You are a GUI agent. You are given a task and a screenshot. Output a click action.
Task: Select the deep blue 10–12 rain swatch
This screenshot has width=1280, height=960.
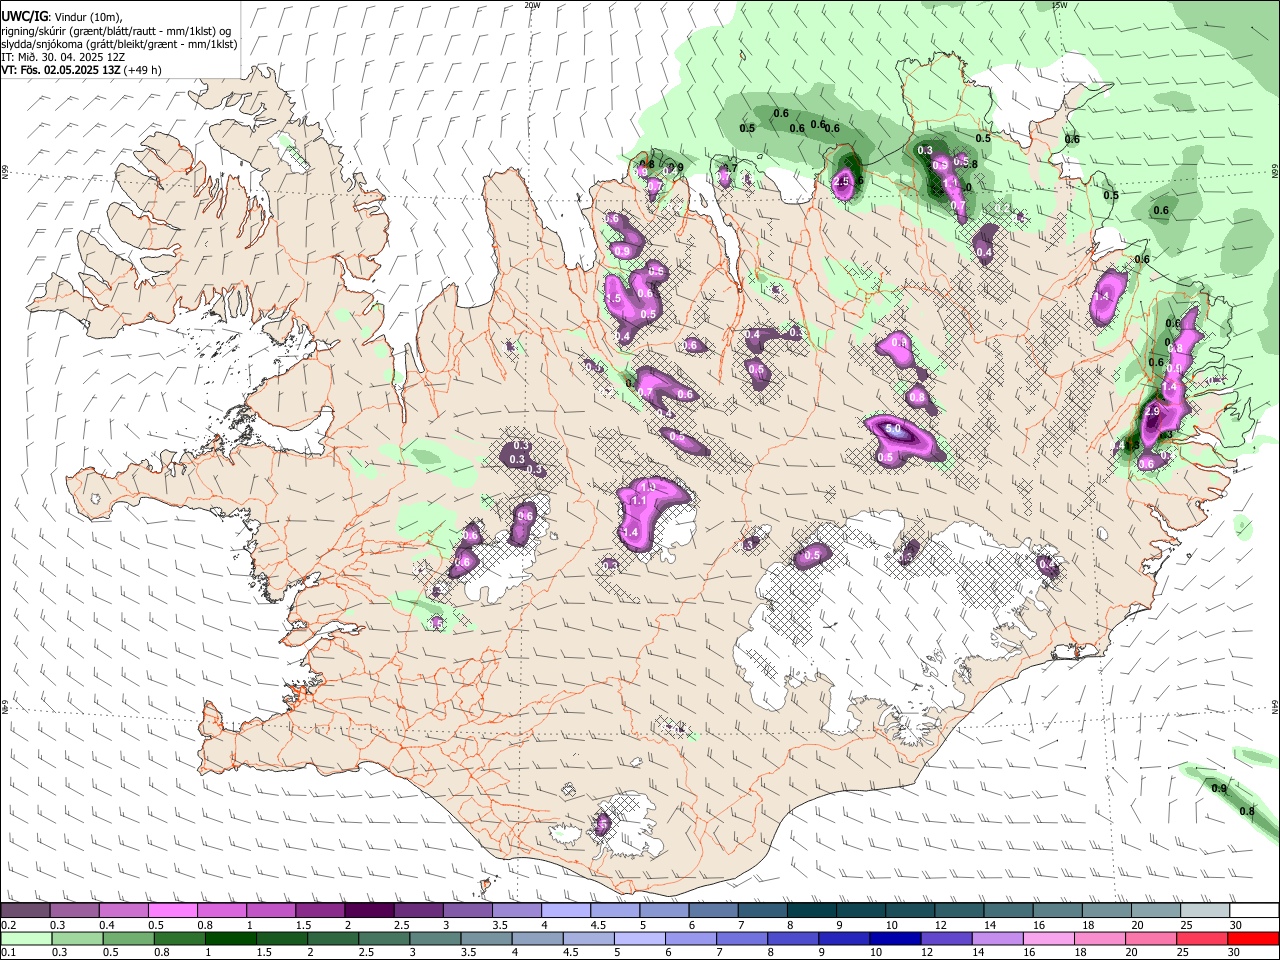tap(896, 939)
